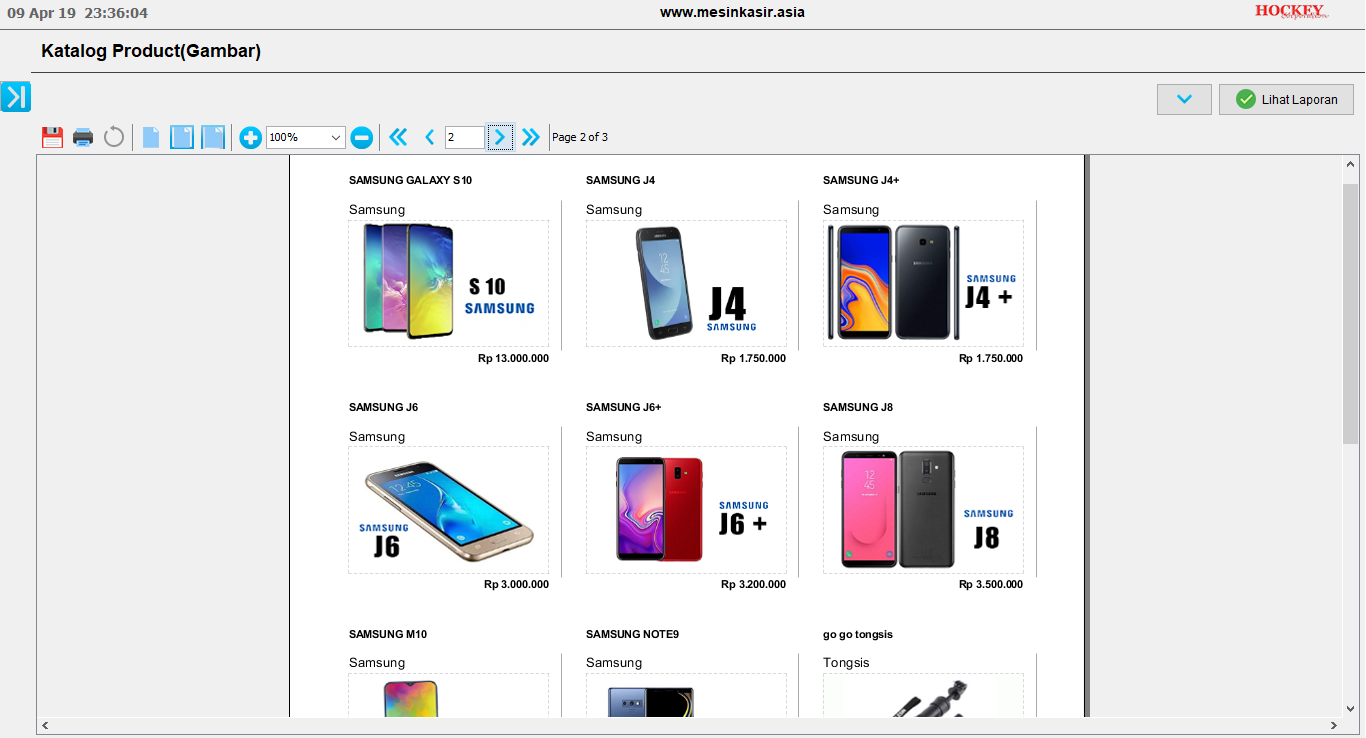1366x738 pixels.
Task: Click the Samsung J6+ product image
Action: (x=686, y=510)
